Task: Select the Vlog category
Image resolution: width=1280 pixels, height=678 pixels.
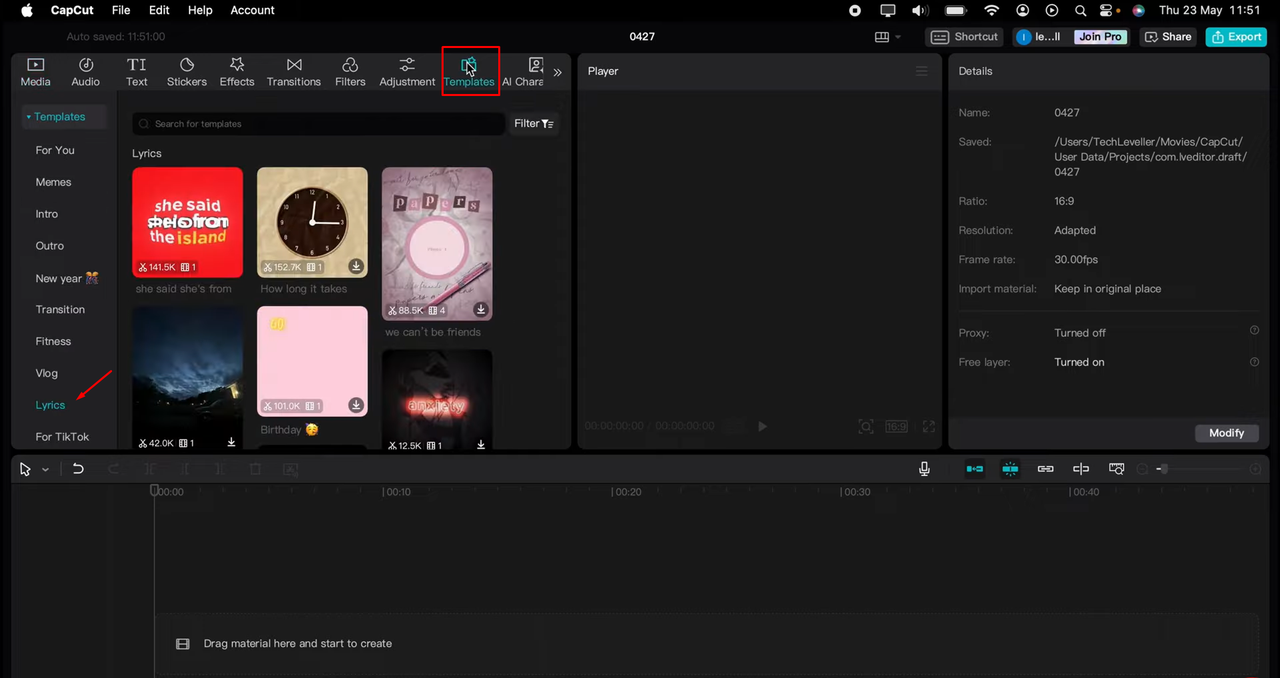Action: click(x=47, y=373)
